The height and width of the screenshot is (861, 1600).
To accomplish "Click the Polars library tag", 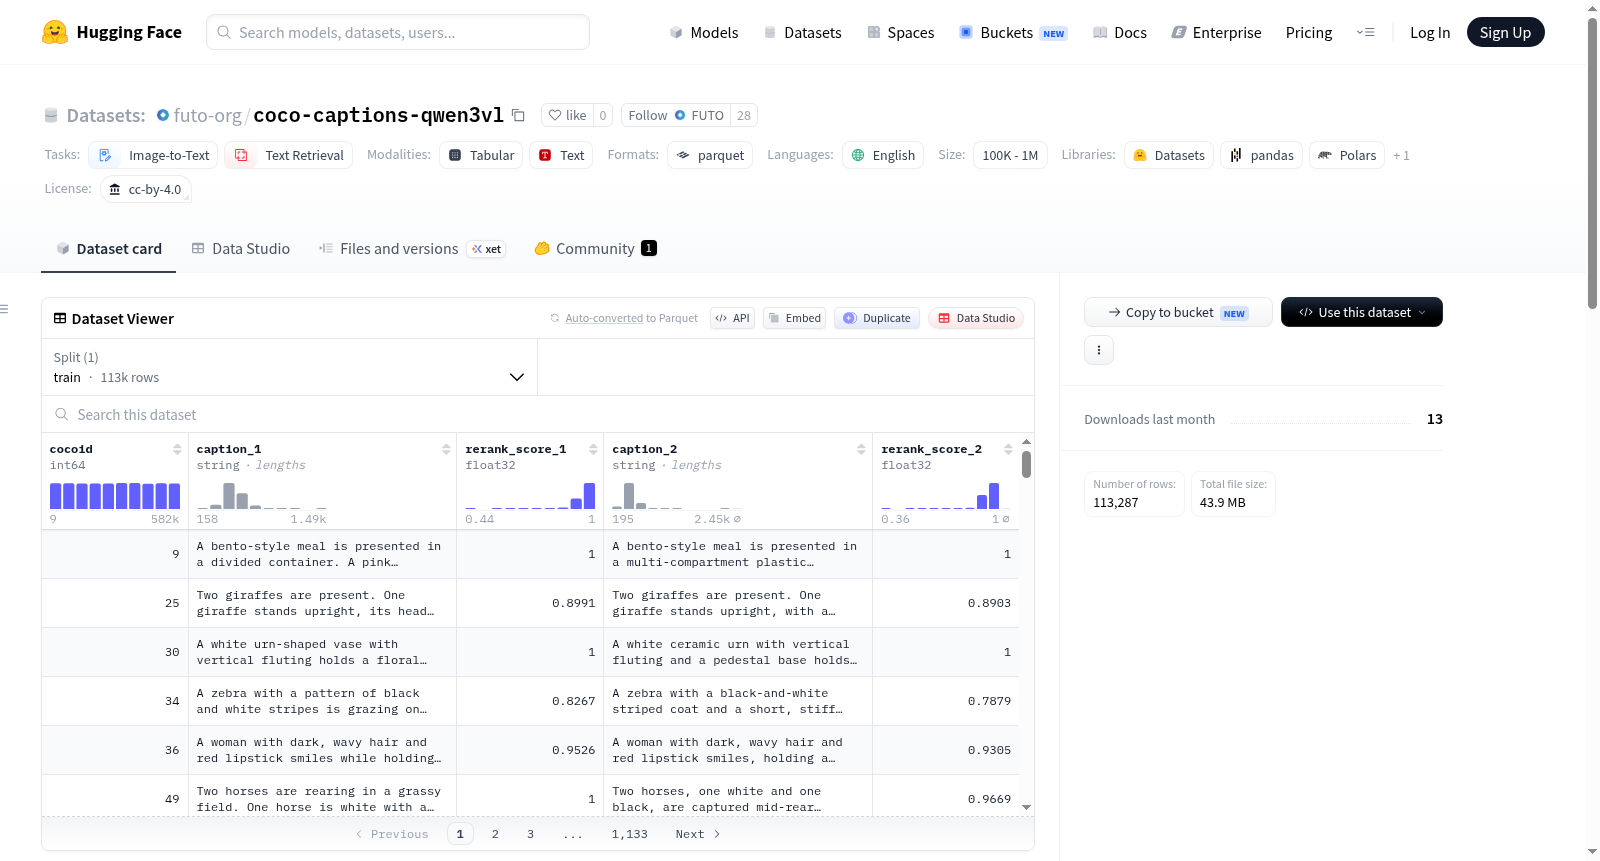I will click(1347, 155).
